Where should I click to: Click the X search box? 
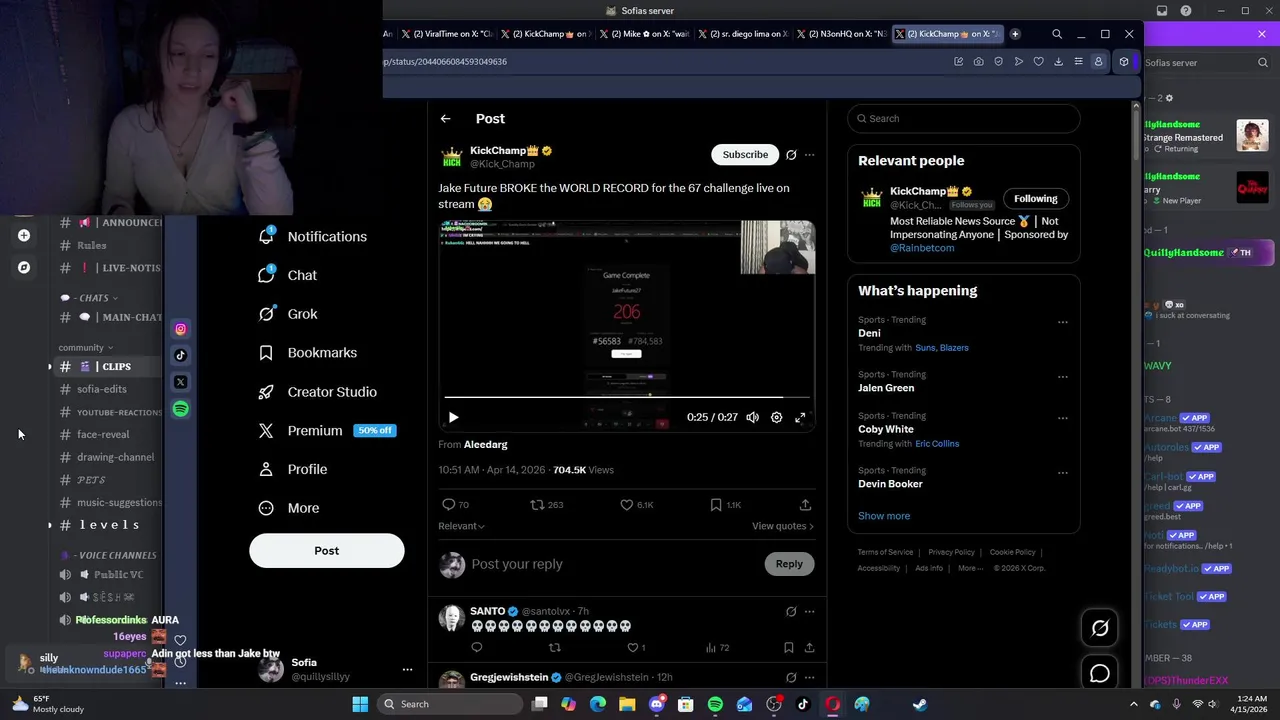coord(964,118)
